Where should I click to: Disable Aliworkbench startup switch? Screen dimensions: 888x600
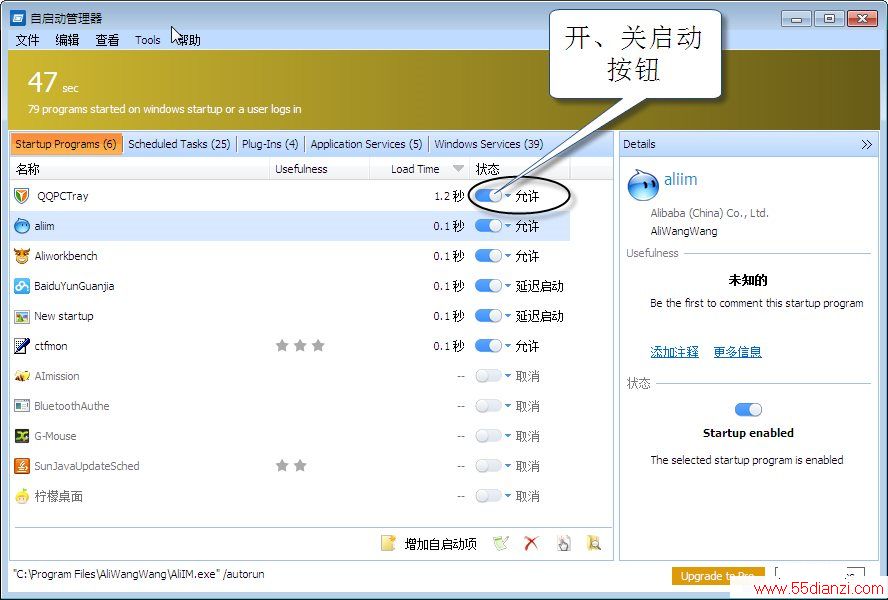(x=488, y=256)
